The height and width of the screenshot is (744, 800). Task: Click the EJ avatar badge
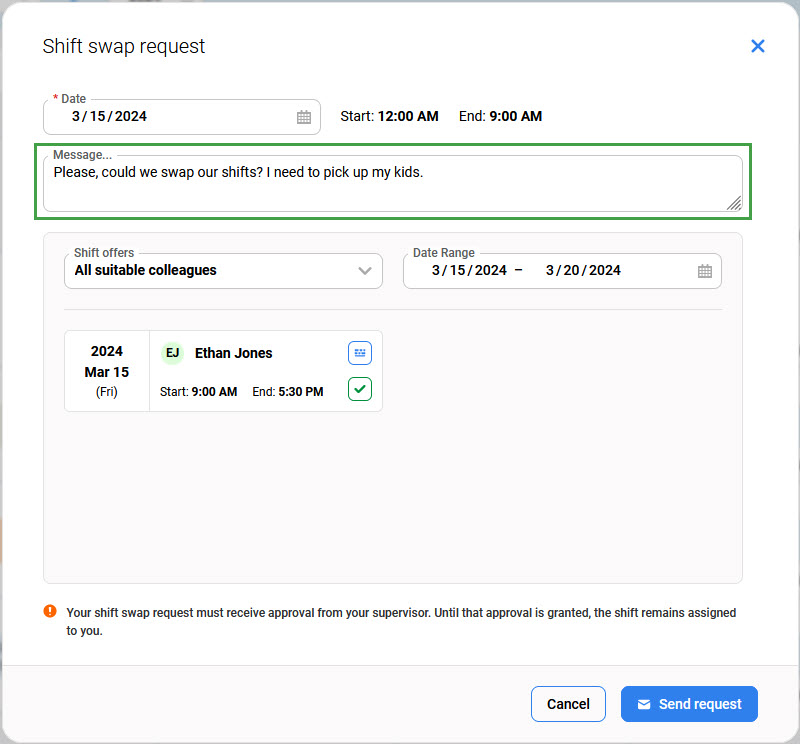(x=173, y=353)
